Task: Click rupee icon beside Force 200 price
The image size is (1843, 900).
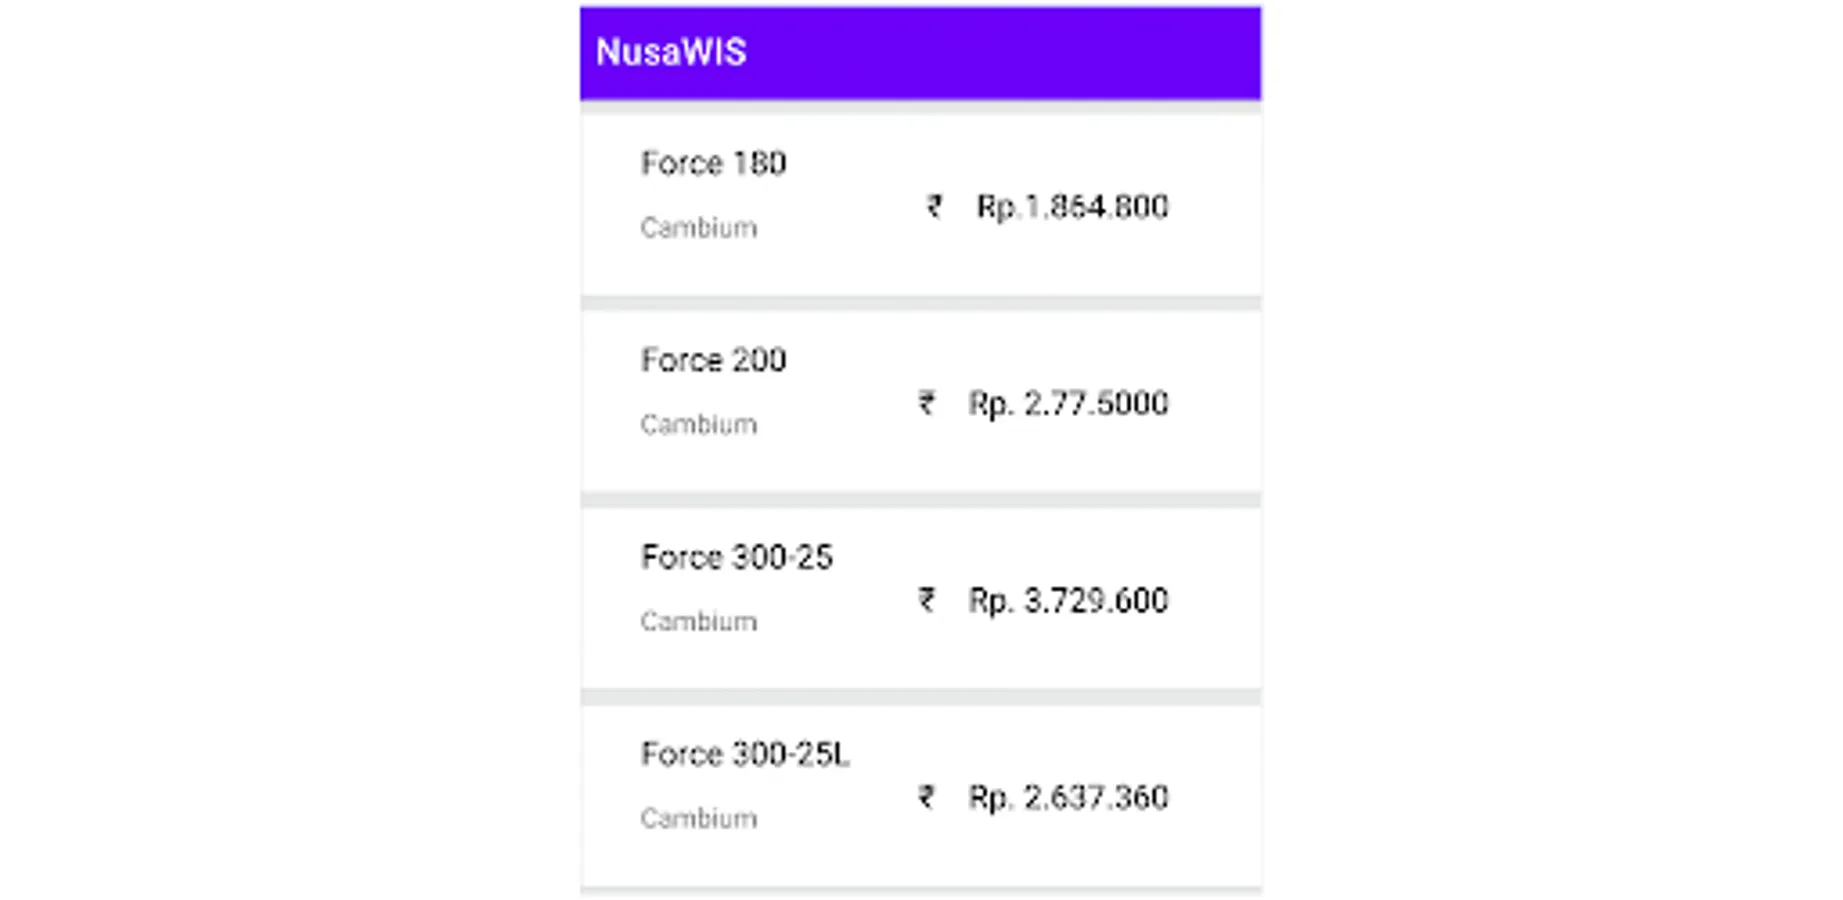Action: [x=927, y=403]
